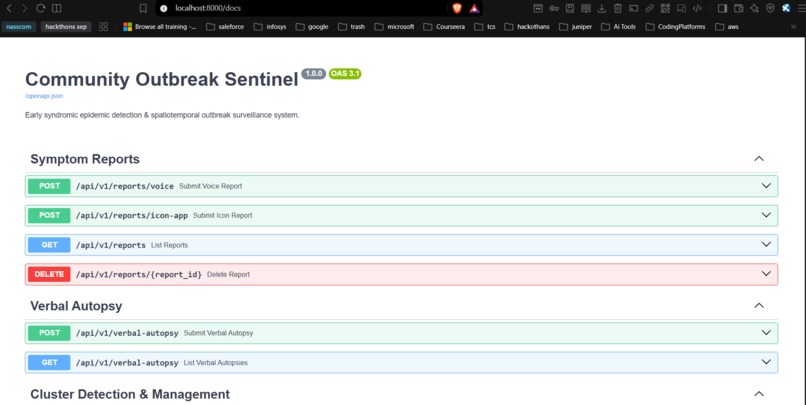Click the POST button for Submit Icon Report
Screen dimensions: 806x405
(x=49, y=215)
